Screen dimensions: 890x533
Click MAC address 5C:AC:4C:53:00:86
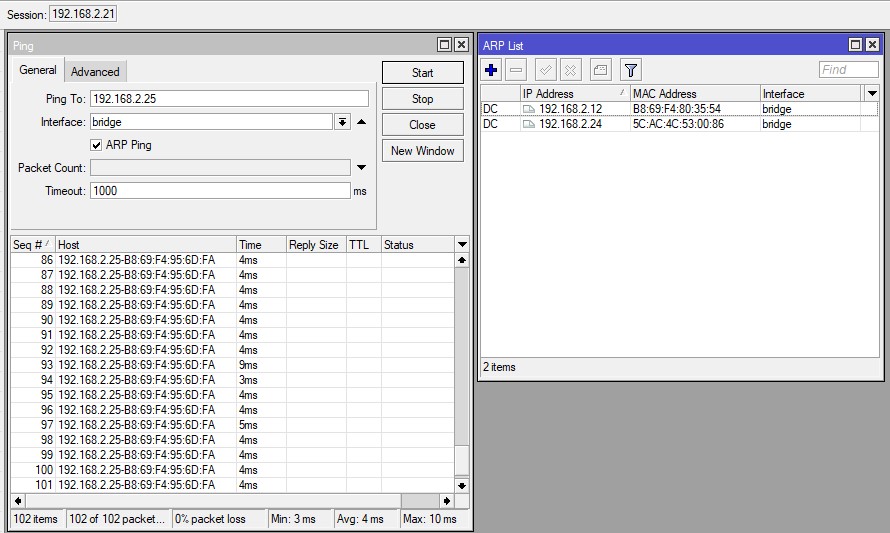[678, 124]
